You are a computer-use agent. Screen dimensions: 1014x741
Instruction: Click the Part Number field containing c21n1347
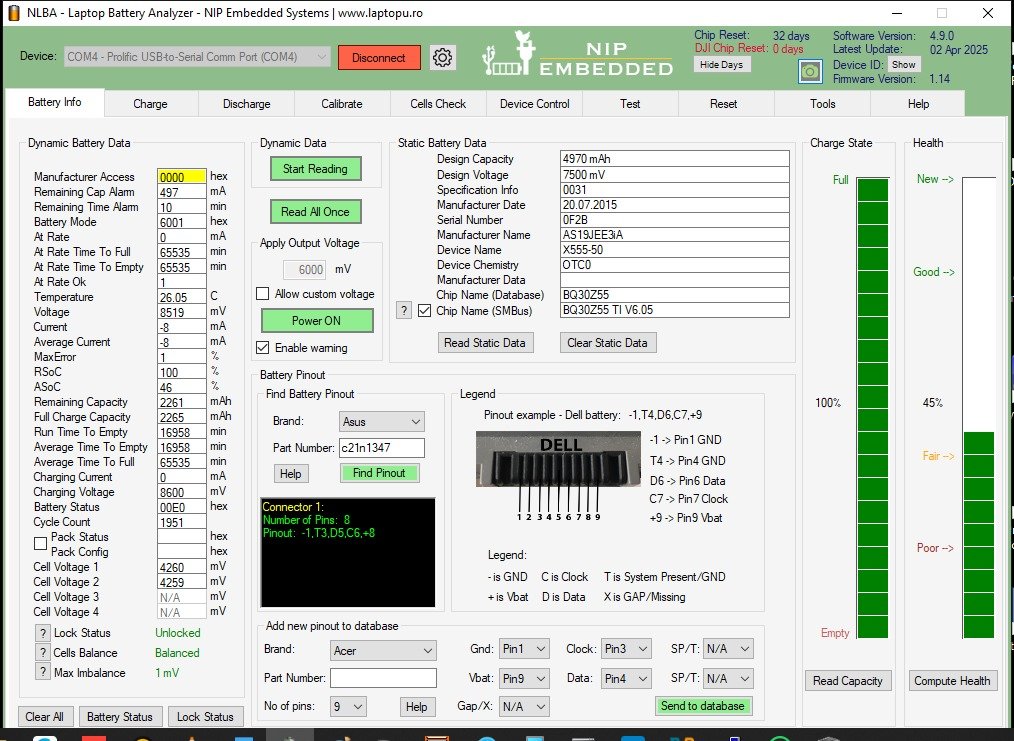coord(381,448)
